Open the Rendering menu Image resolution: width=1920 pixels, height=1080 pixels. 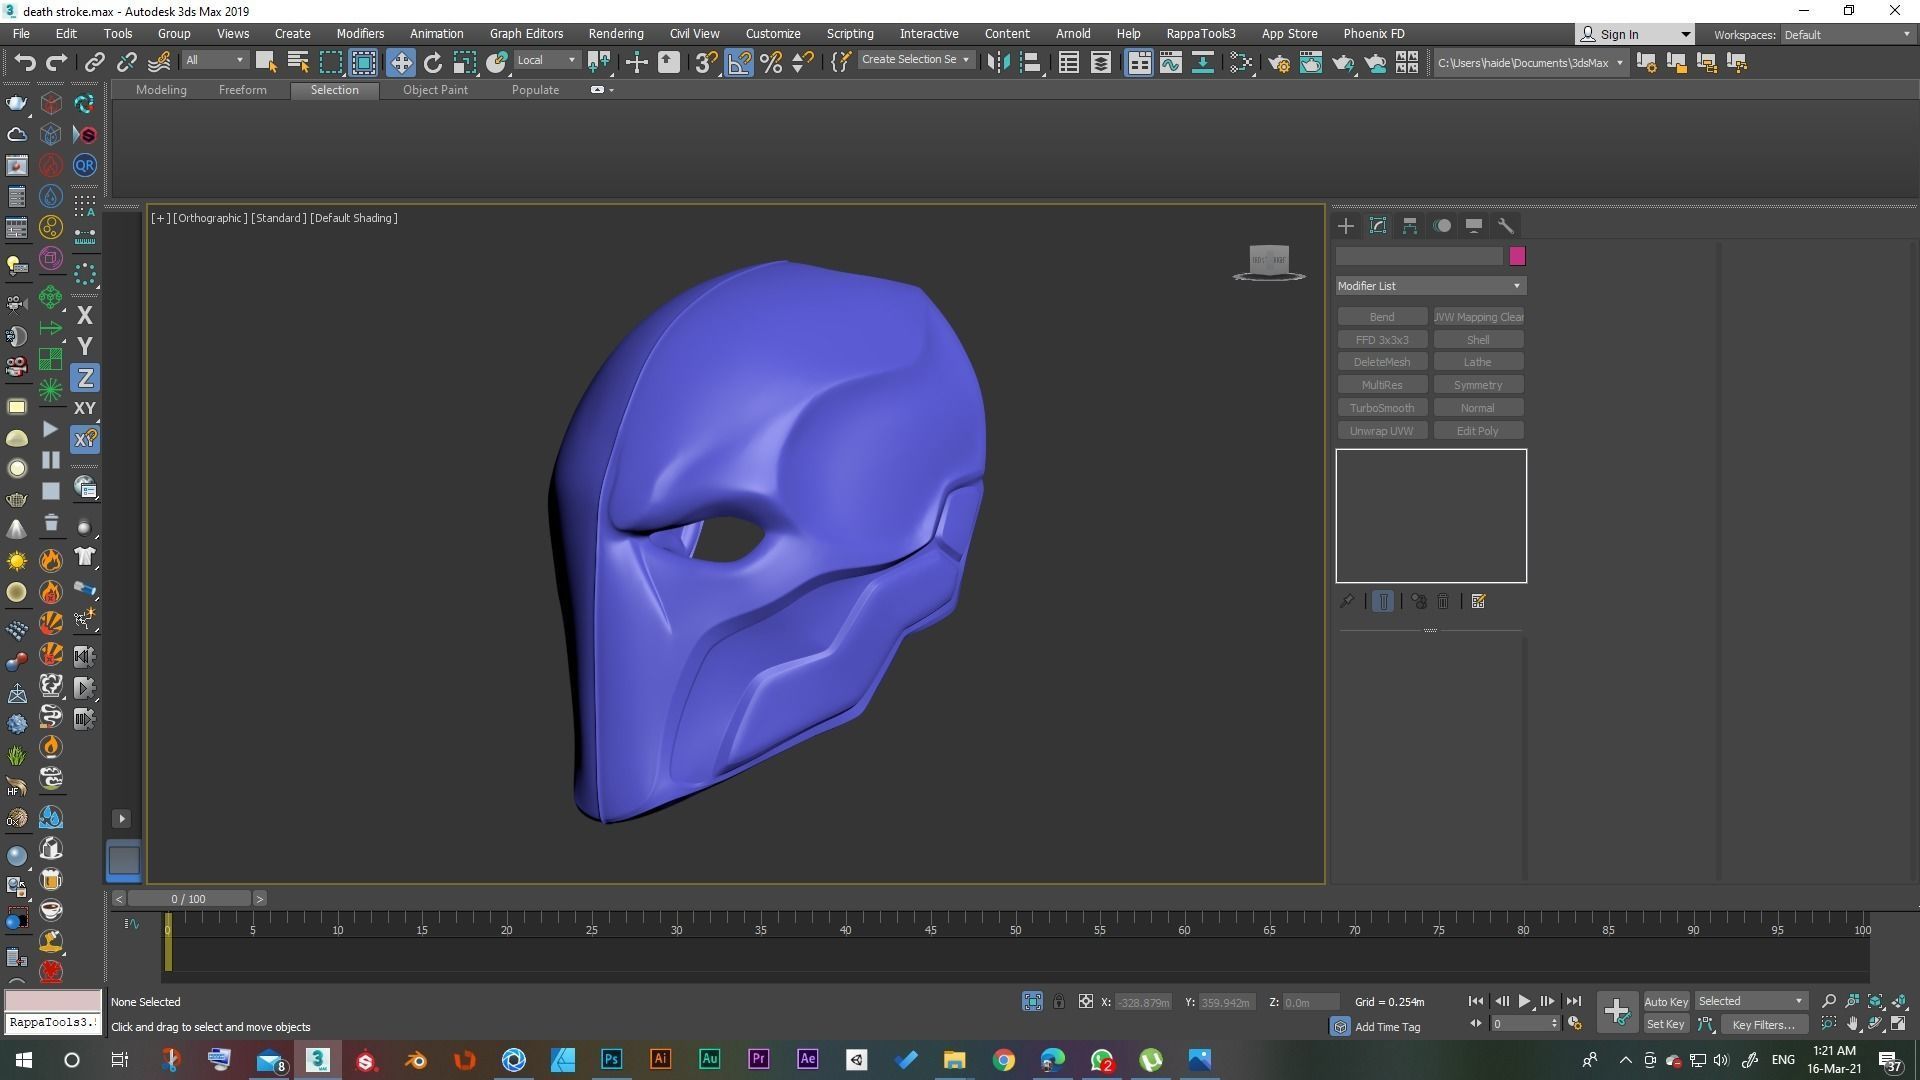[x=615, y=34]
